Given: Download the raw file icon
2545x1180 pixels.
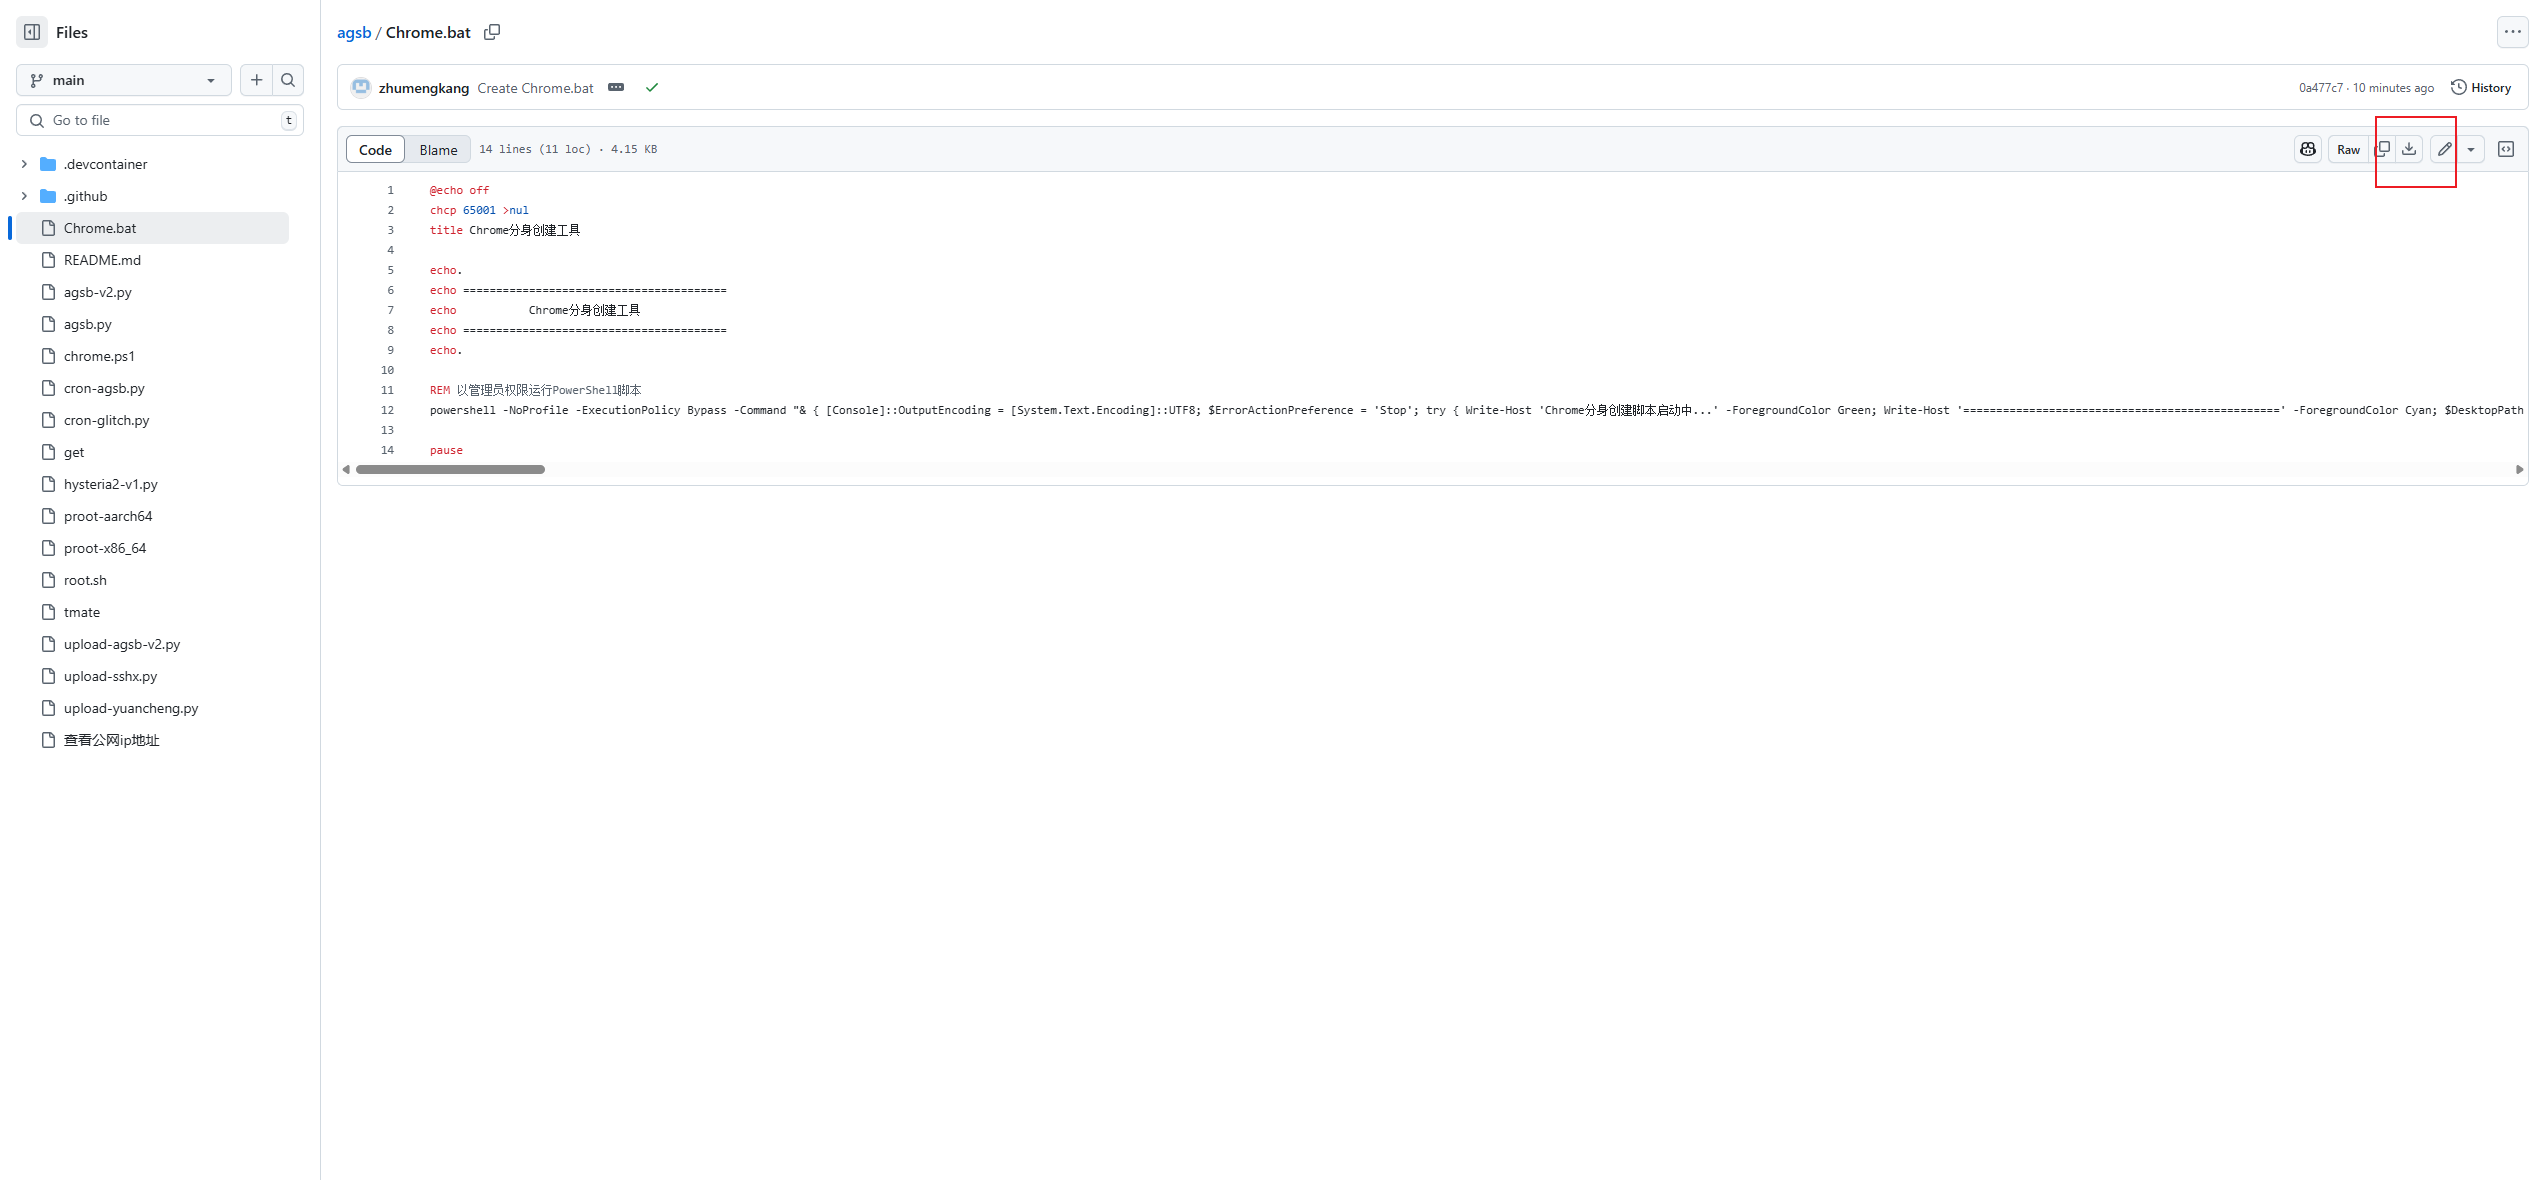Looking at the screenshot, I should coord(2410,149).
